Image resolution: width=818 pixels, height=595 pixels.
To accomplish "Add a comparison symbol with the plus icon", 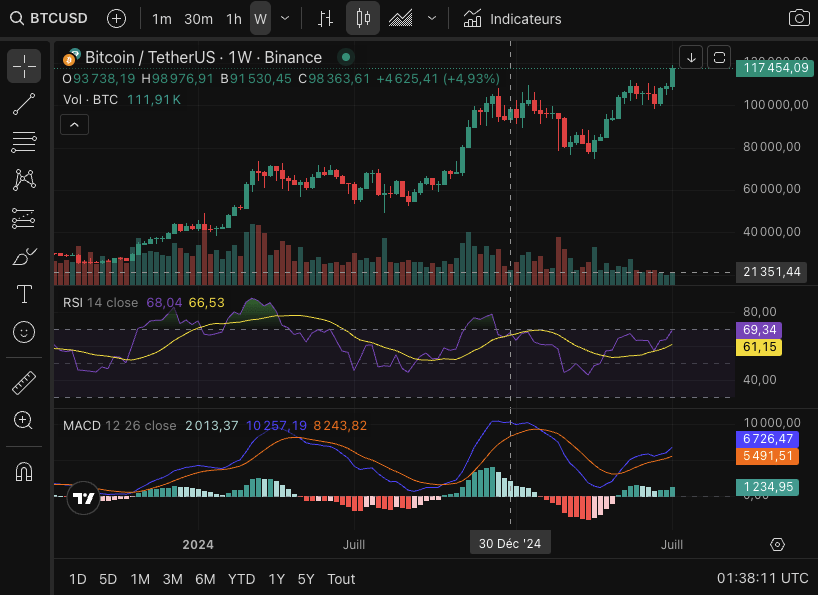I will [x=116, y=19].
